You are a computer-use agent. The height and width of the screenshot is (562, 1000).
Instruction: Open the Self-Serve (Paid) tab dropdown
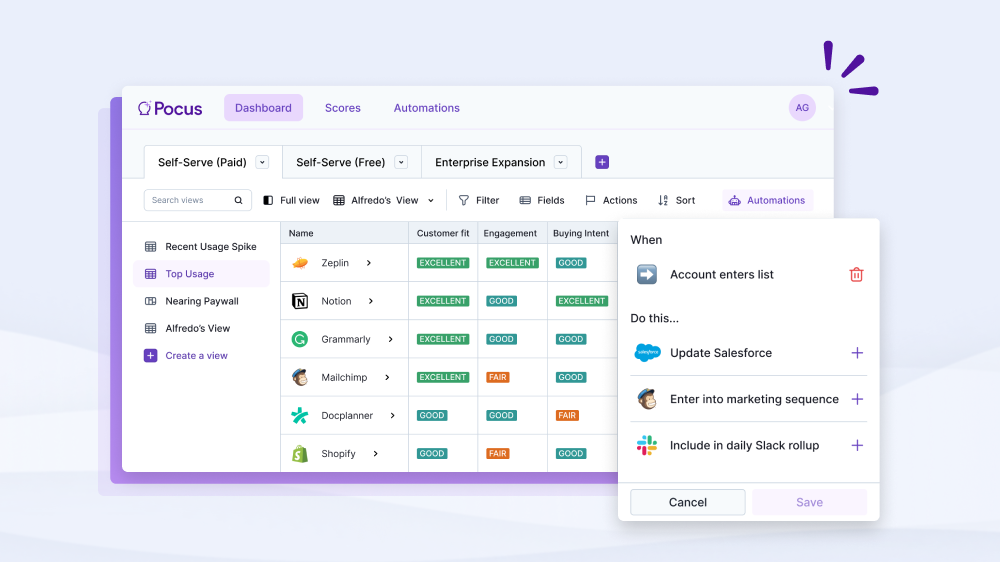(262, 162)
